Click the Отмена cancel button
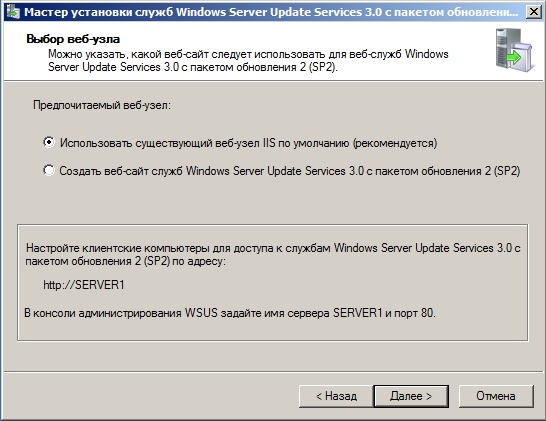Screen dimensions: 546x421 496,396
